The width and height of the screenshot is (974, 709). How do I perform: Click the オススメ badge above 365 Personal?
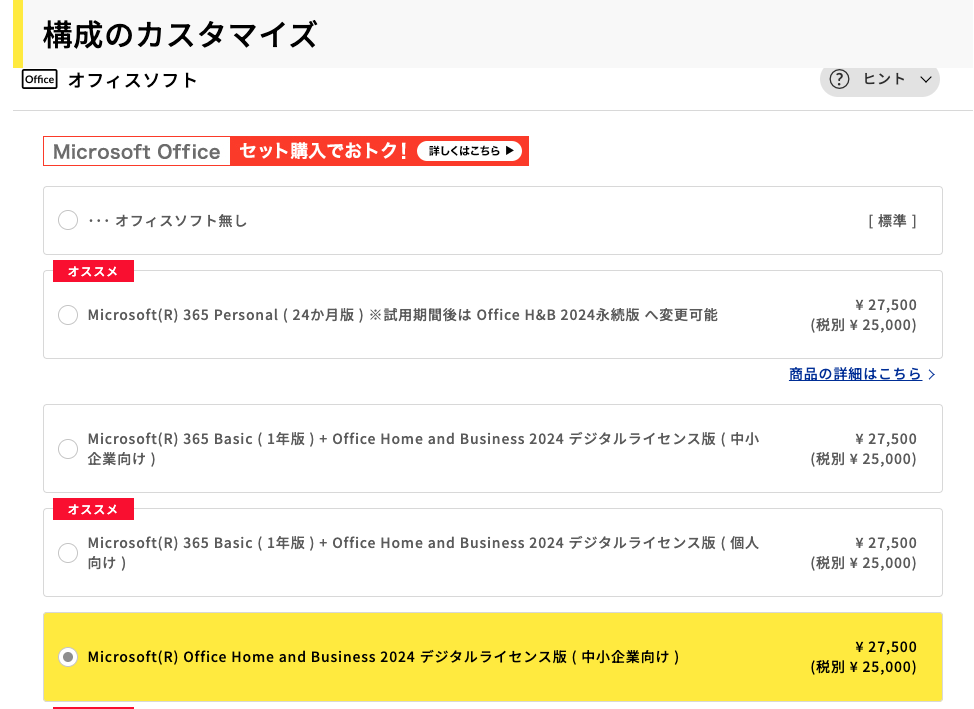point(93,272)
